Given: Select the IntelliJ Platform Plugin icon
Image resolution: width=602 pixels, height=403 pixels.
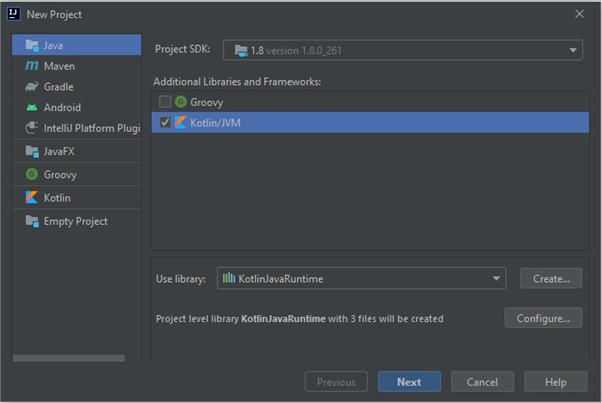Looking at the screenshot, I should click(30, 128).
